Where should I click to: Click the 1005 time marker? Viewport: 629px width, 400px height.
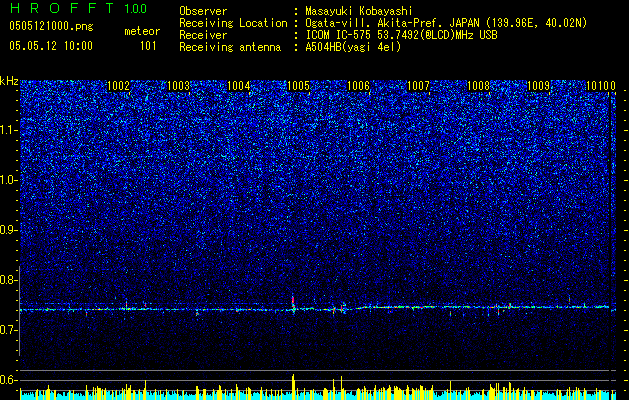[x=299, y=86]
